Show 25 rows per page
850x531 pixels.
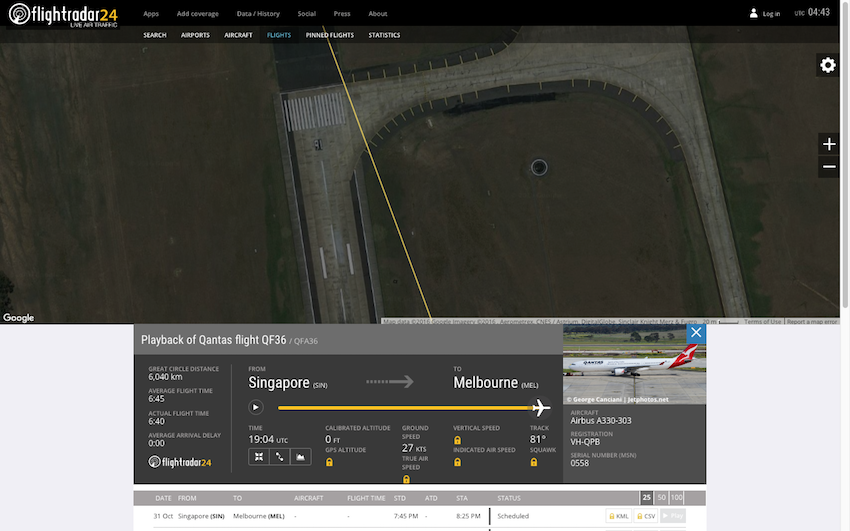click(646, 497)
